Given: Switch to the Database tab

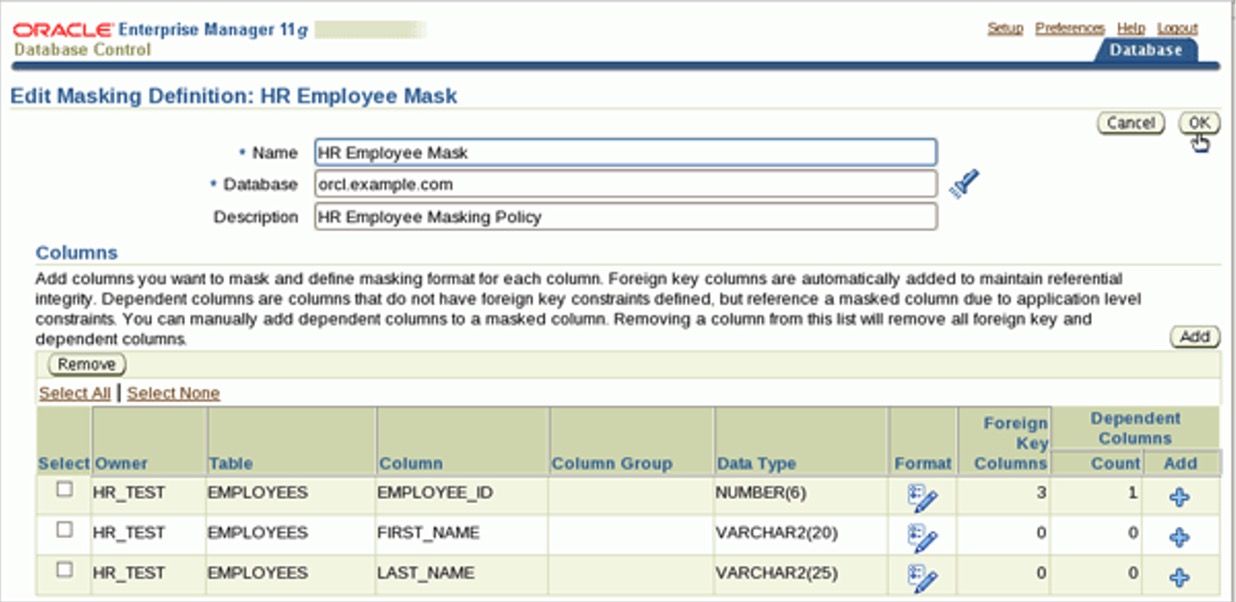Looking at the screenshot, I should pyautogui.click(x=1146, y=50).
